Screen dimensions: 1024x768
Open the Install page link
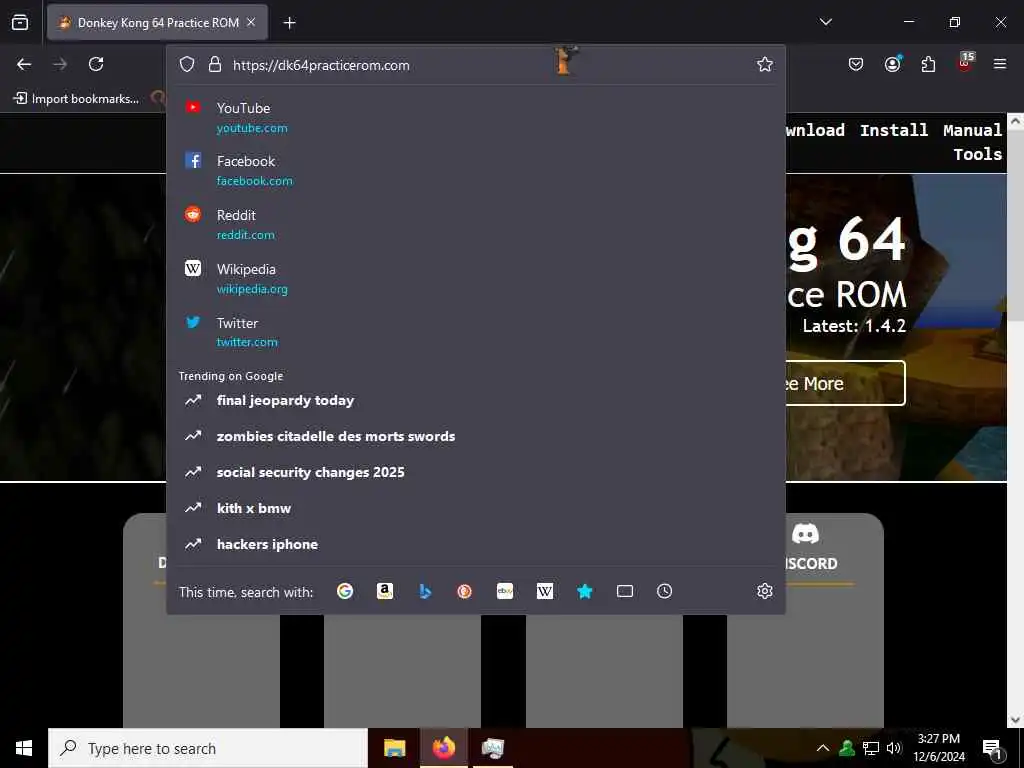click(893, 130)
